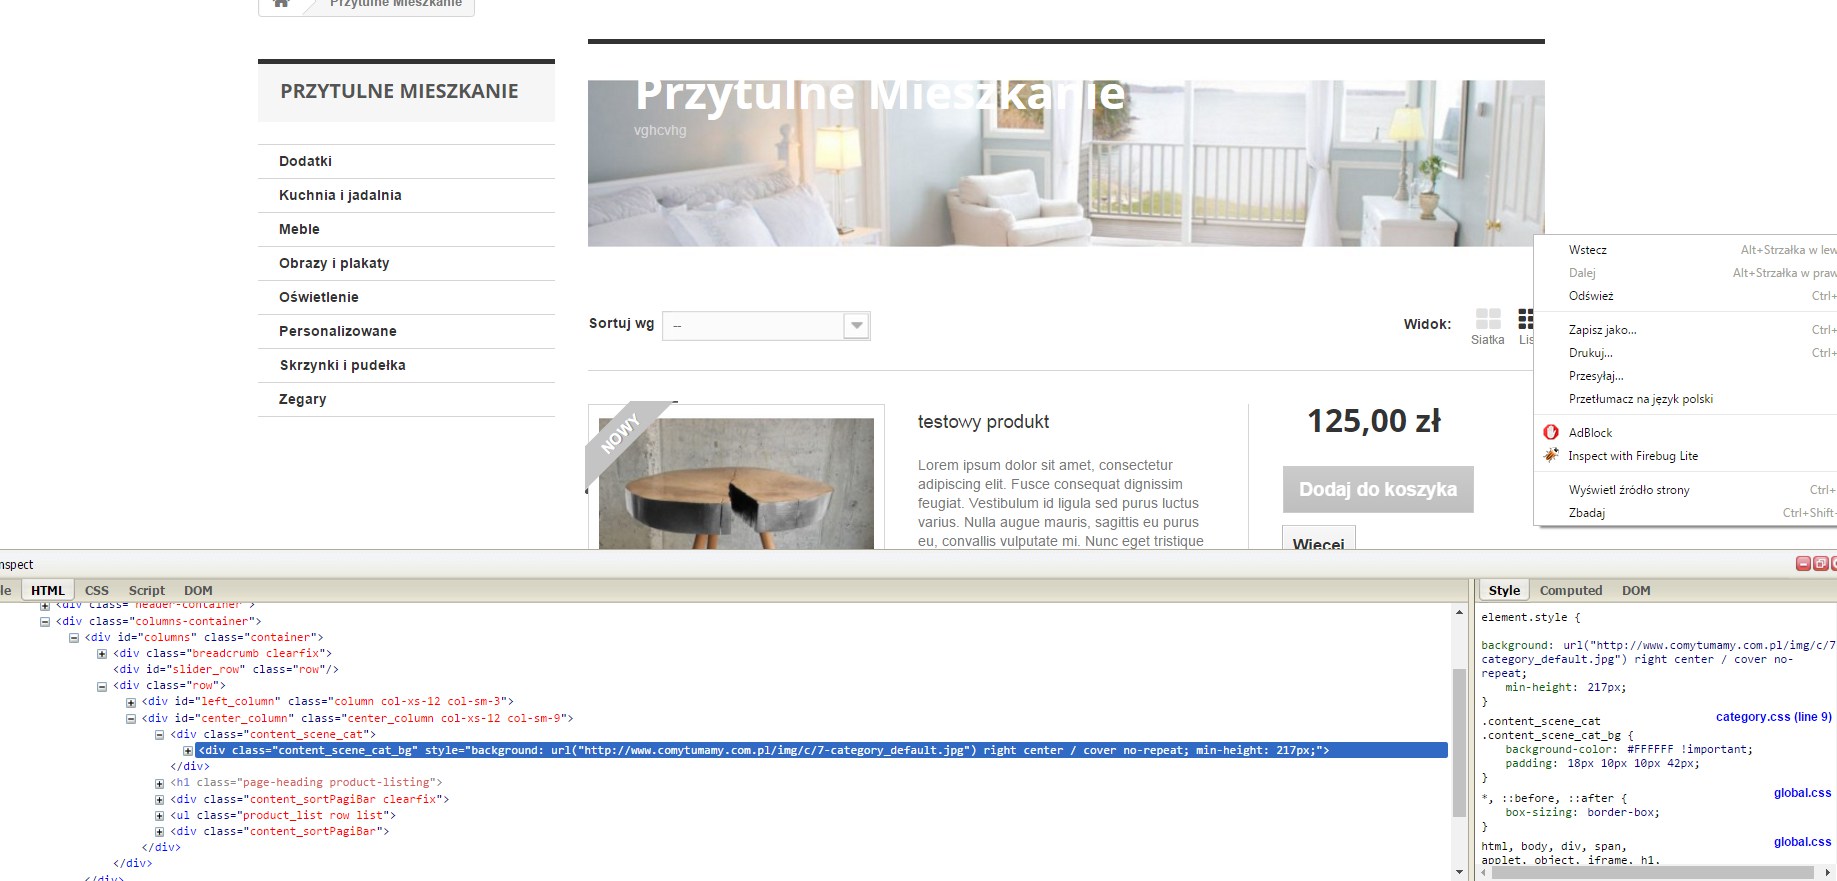Click the AdBlock icon in context menu

pyautogui.click(x=1551, y=433)
